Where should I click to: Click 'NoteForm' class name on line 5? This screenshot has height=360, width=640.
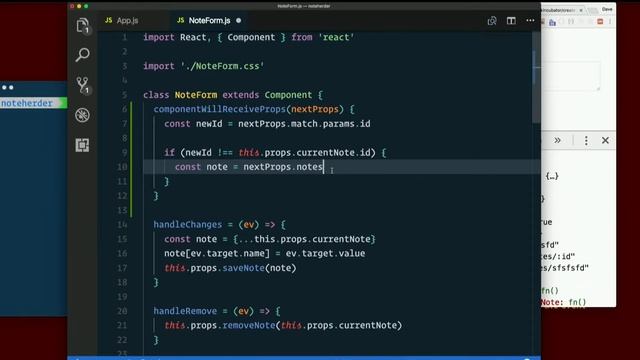click(196, 95)
